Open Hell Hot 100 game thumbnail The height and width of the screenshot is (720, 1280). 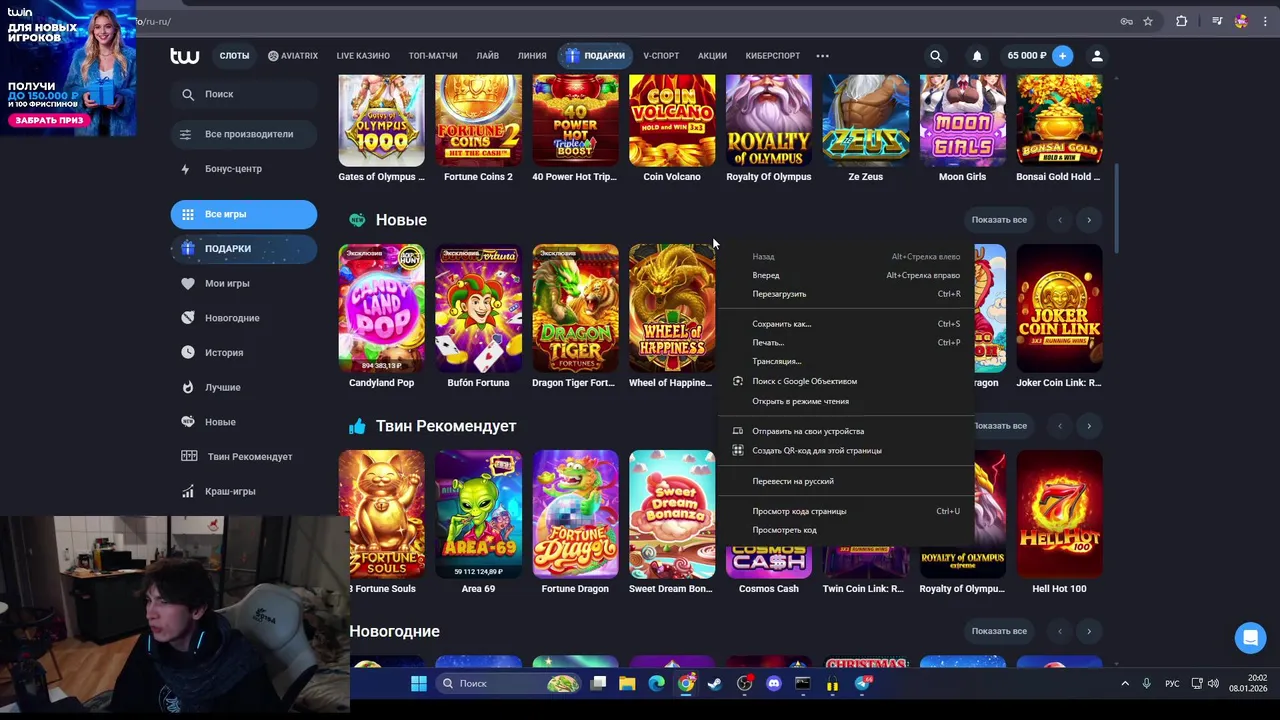(1059, 514)
